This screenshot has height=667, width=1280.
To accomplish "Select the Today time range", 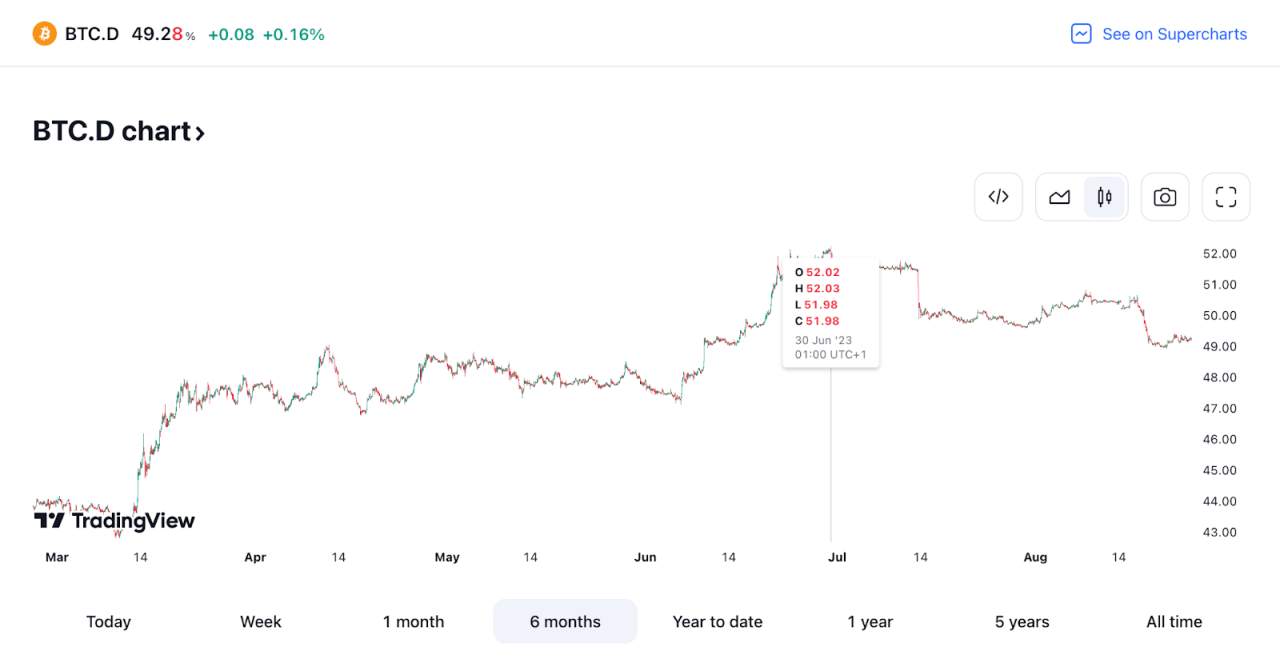I will (x=108, y=622).
